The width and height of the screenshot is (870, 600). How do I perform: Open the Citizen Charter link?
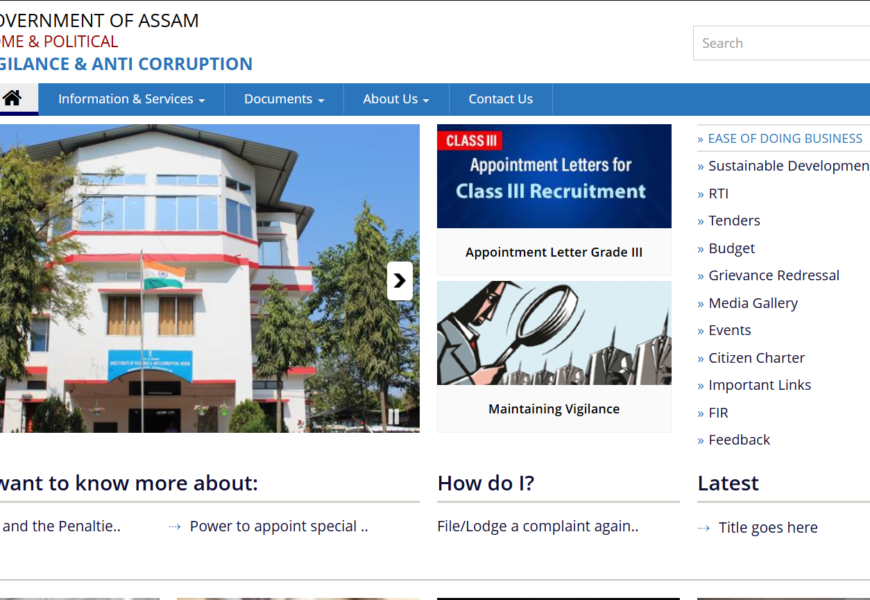[x=756, y=358]
